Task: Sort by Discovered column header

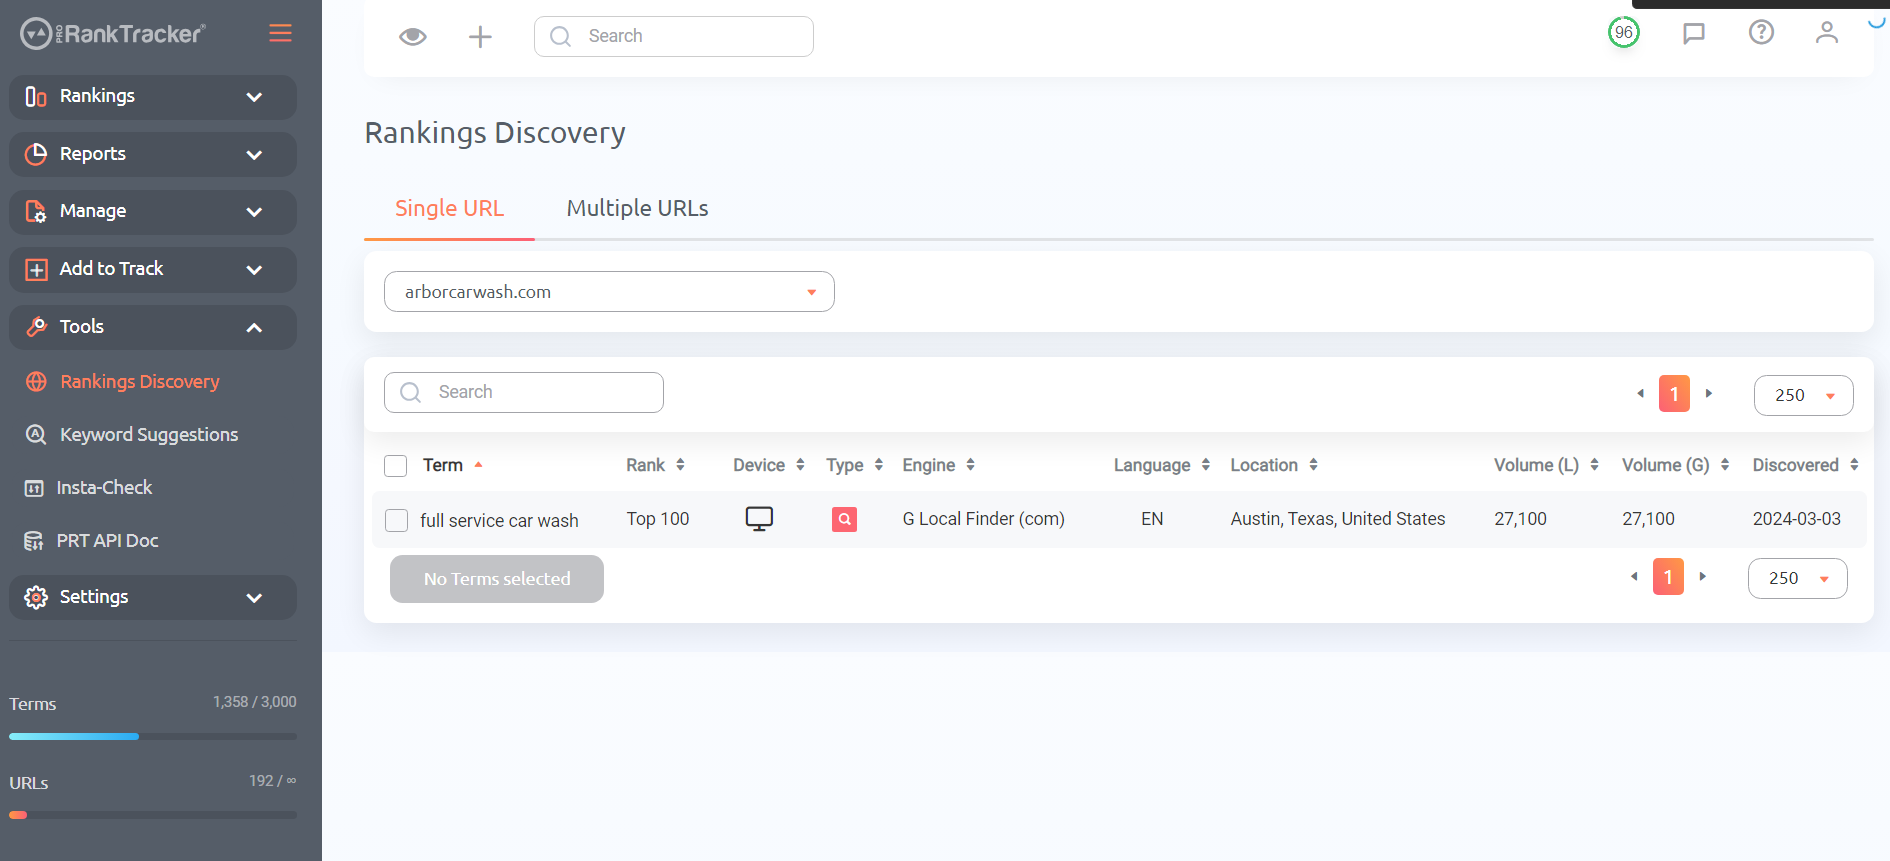Action: pyautogui.click(x=1805, y=465)
